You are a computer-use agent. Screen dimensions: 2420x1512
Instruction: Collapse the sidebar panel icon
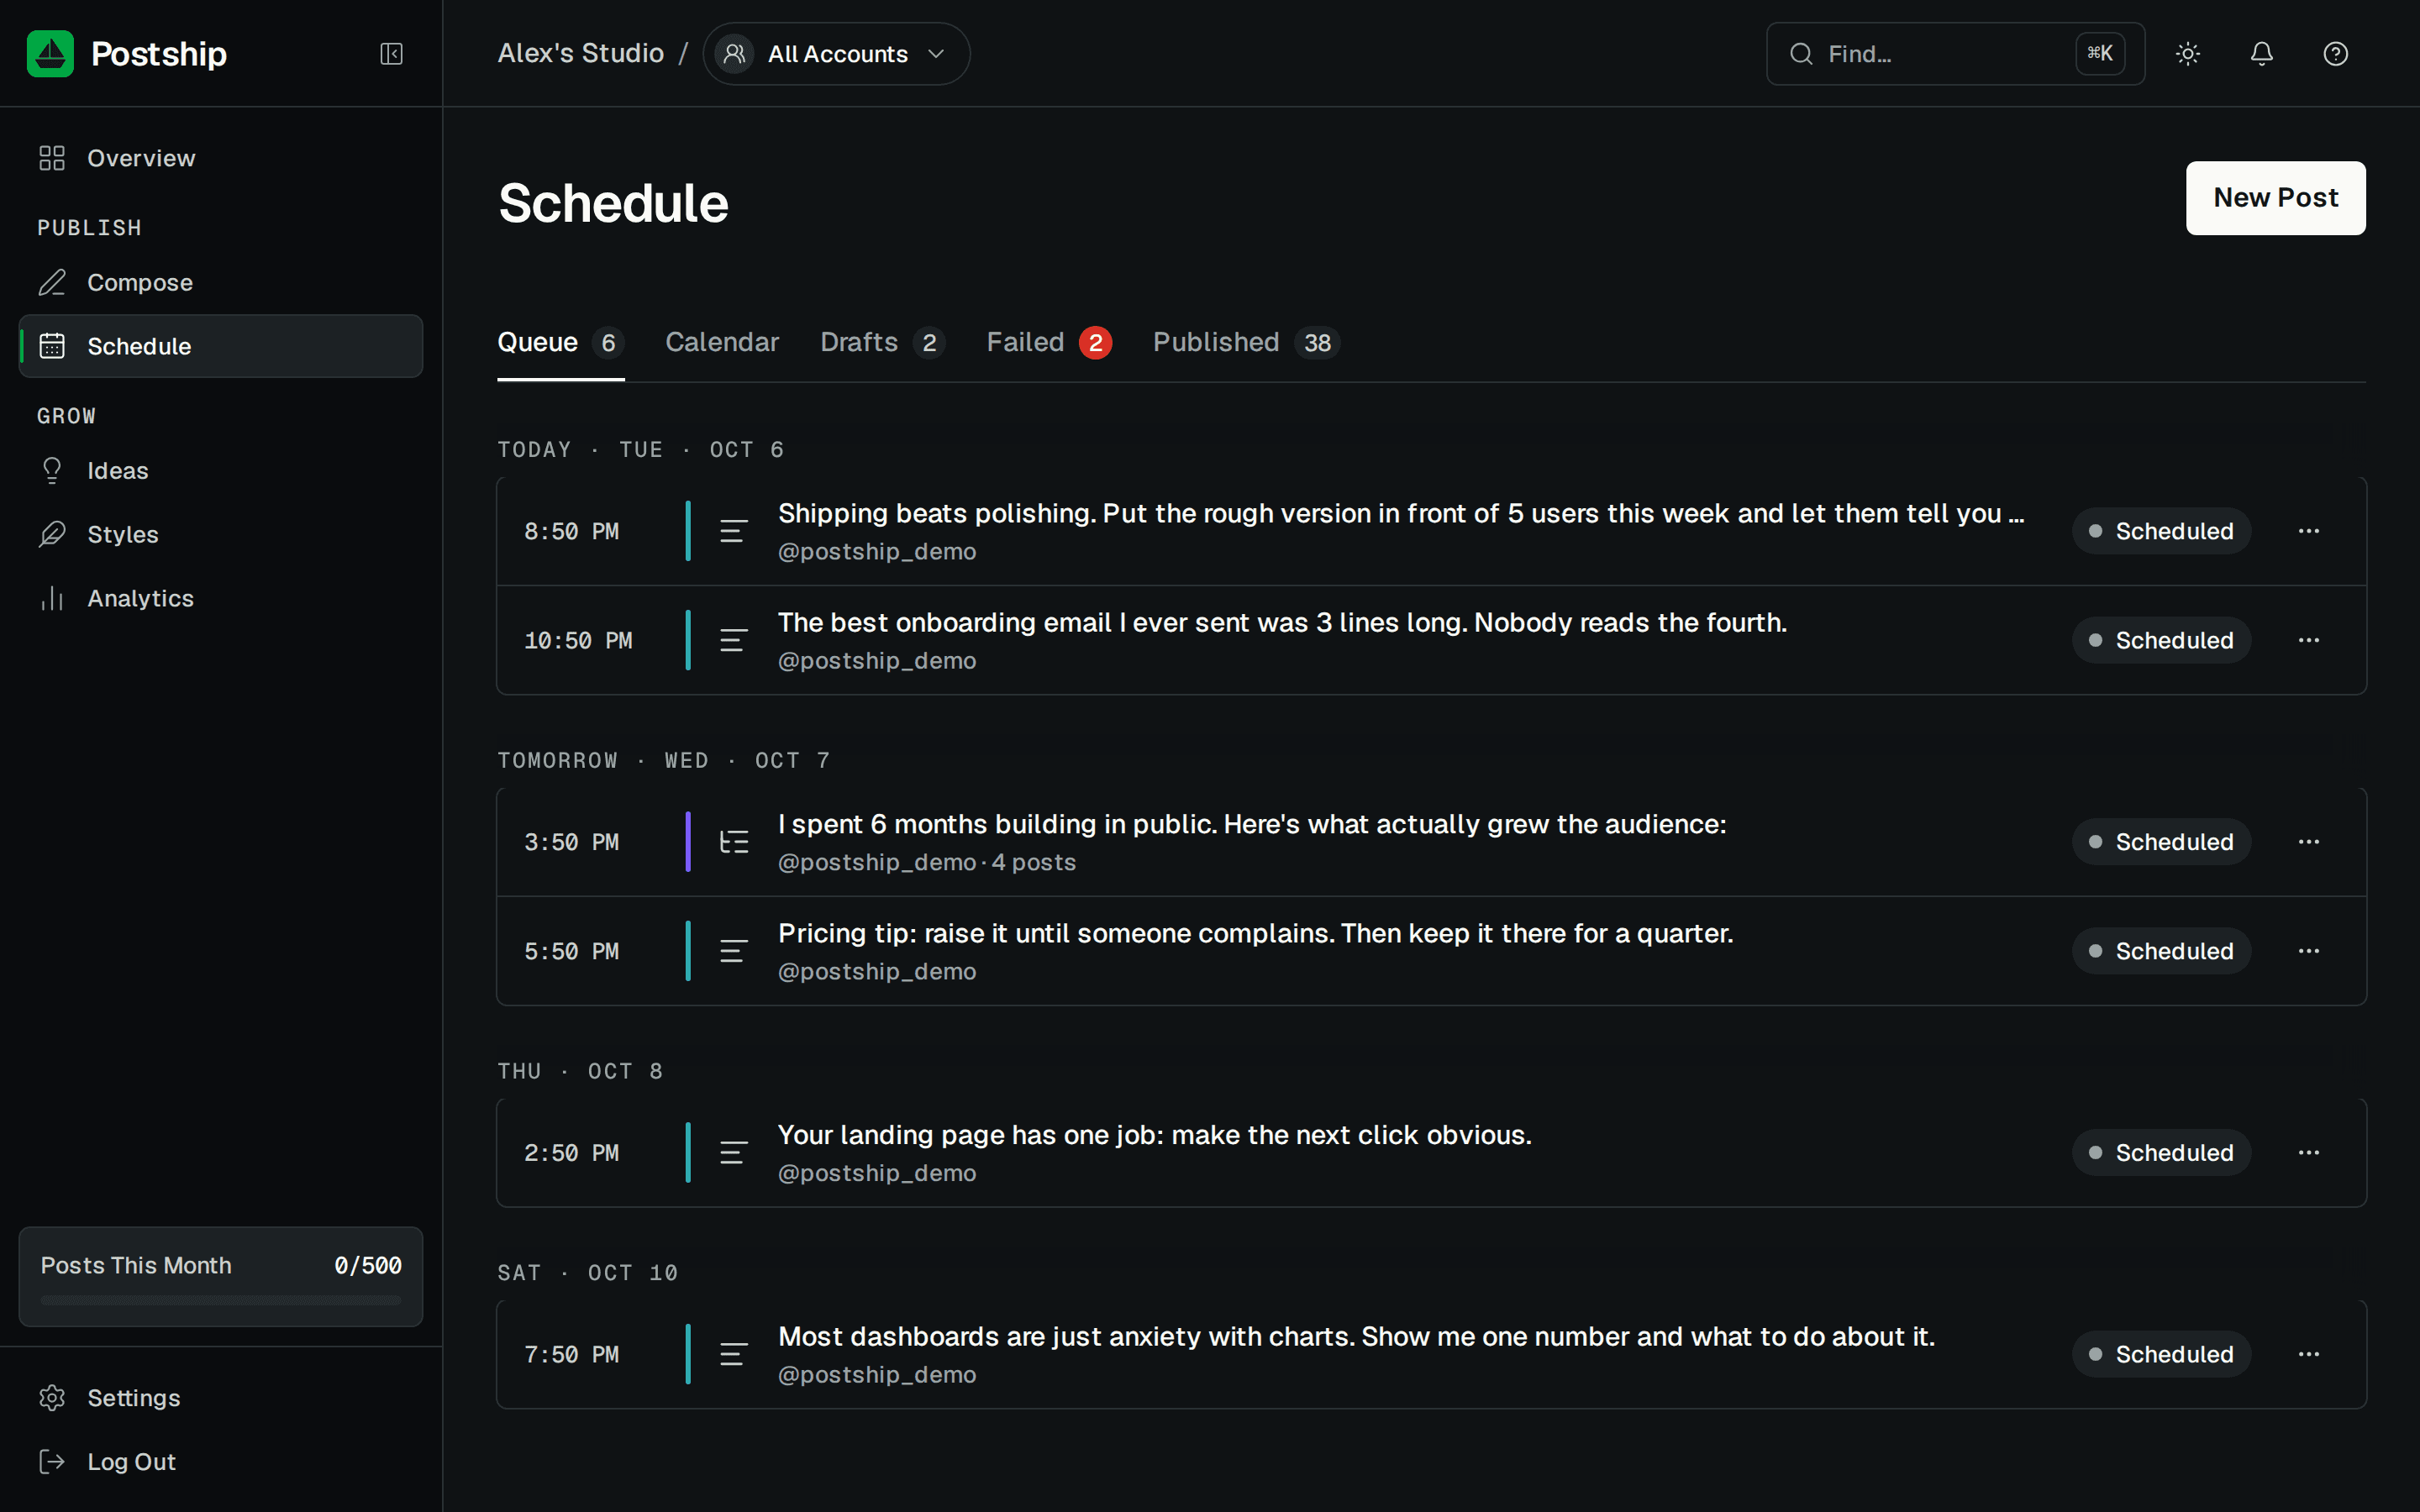391,53
